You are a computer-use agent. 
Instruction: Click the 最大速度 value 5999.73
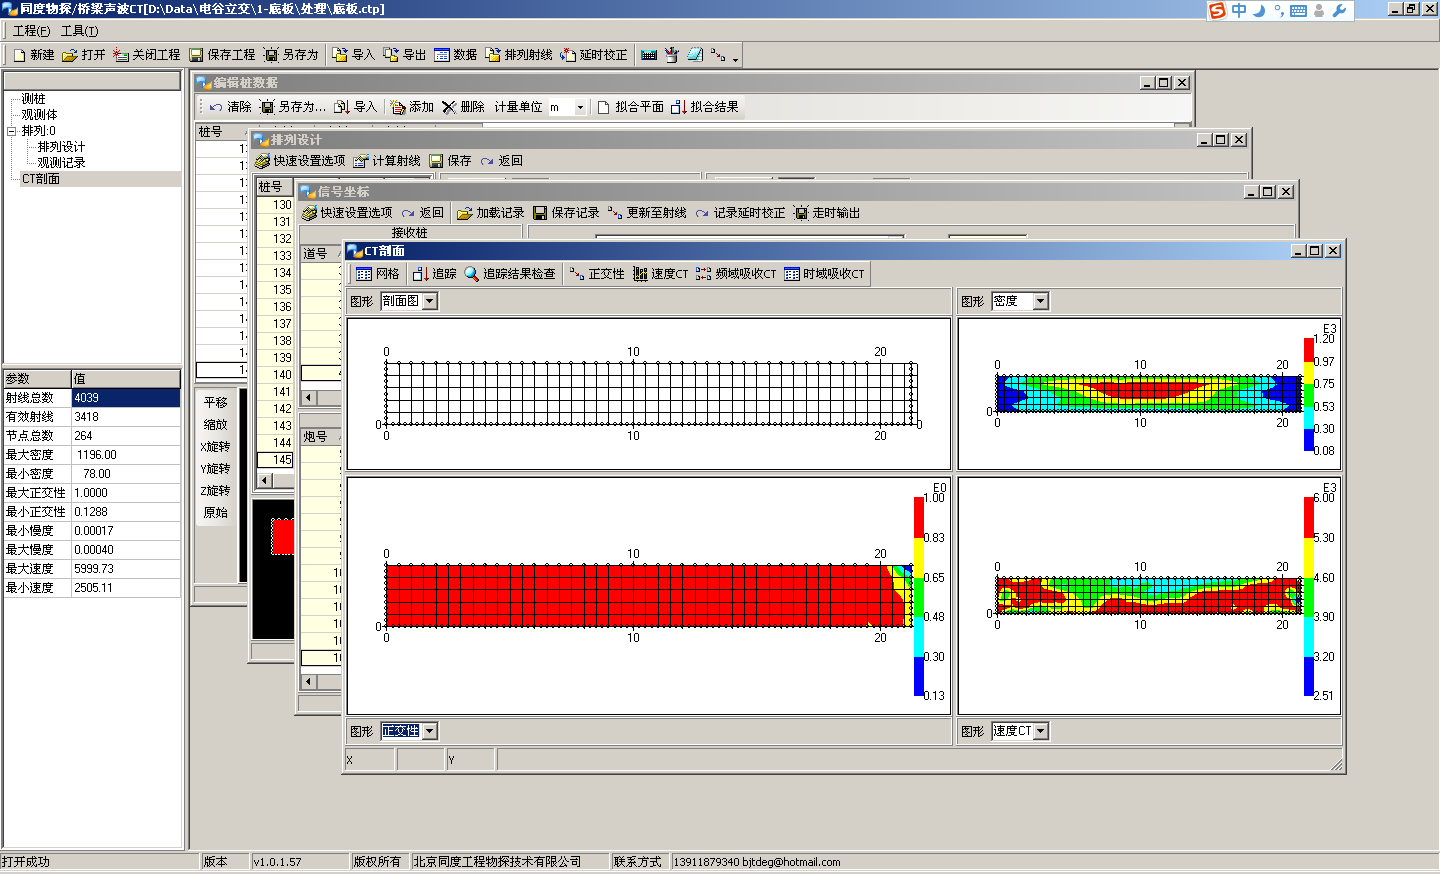[x=126, y=569]
